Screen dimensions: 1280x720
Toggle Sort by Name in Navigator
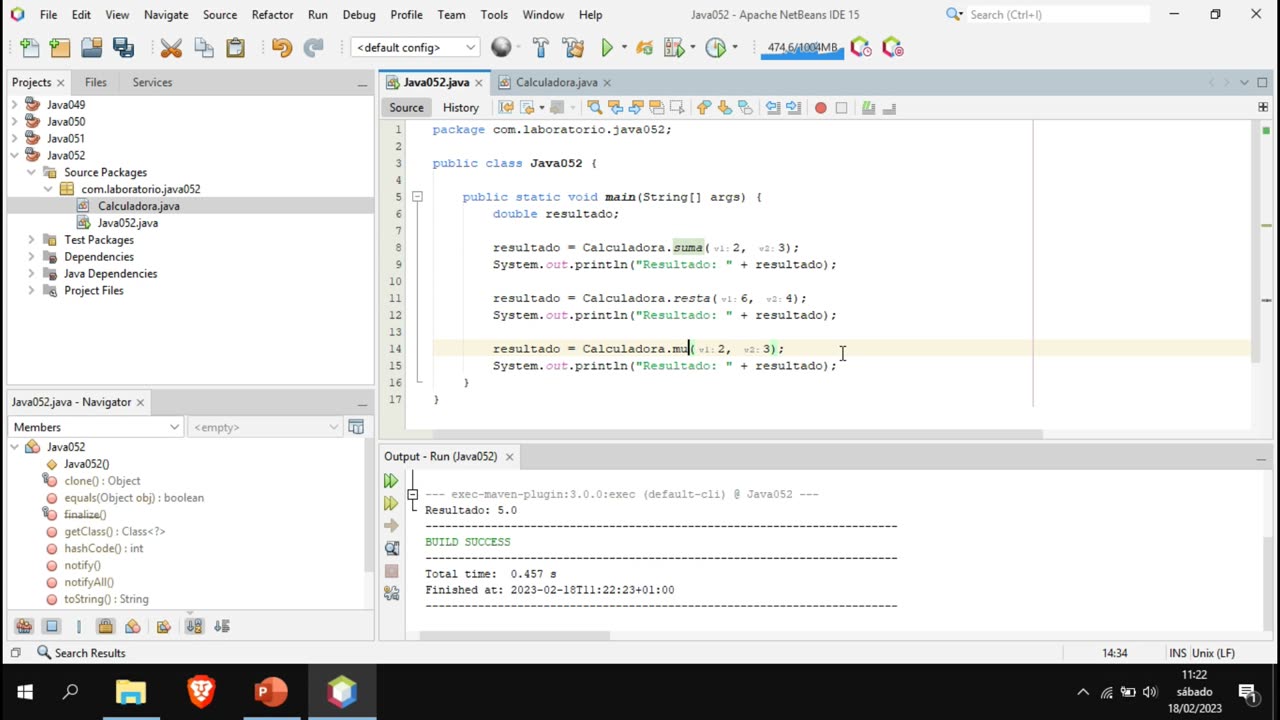(194, 626)
